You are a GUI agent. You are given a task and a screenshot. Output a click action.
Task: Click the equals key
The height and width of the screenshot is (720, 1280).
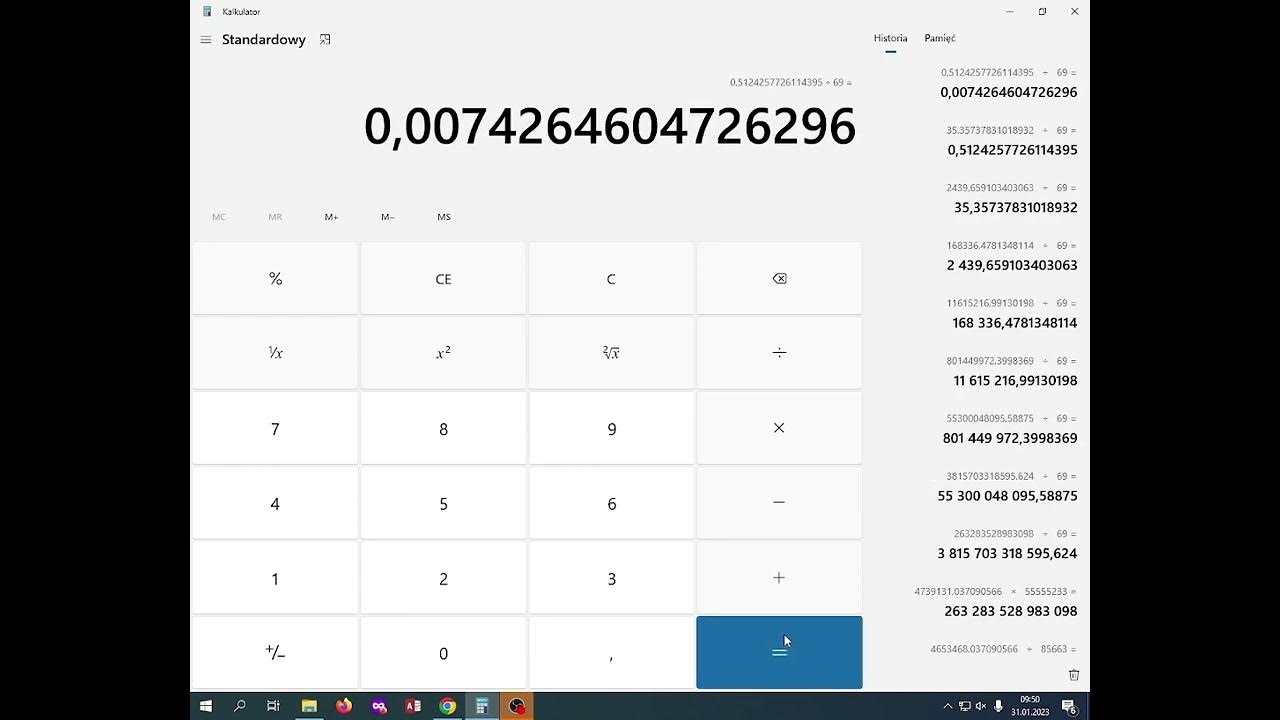pos(779,652)
